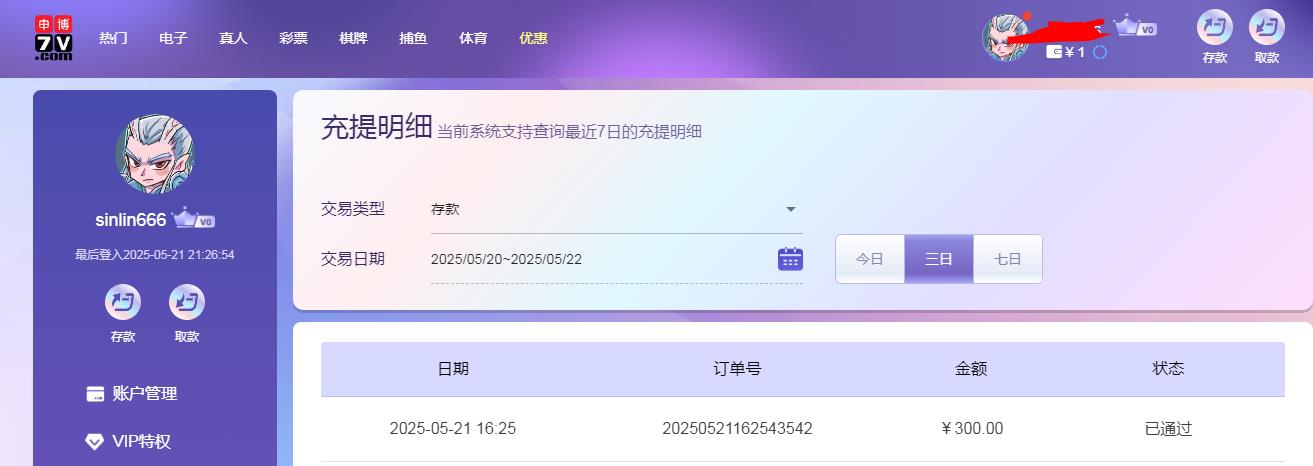Click the sidebar profile avatar
Screen dimensions: 1313x466
(155, 154)
